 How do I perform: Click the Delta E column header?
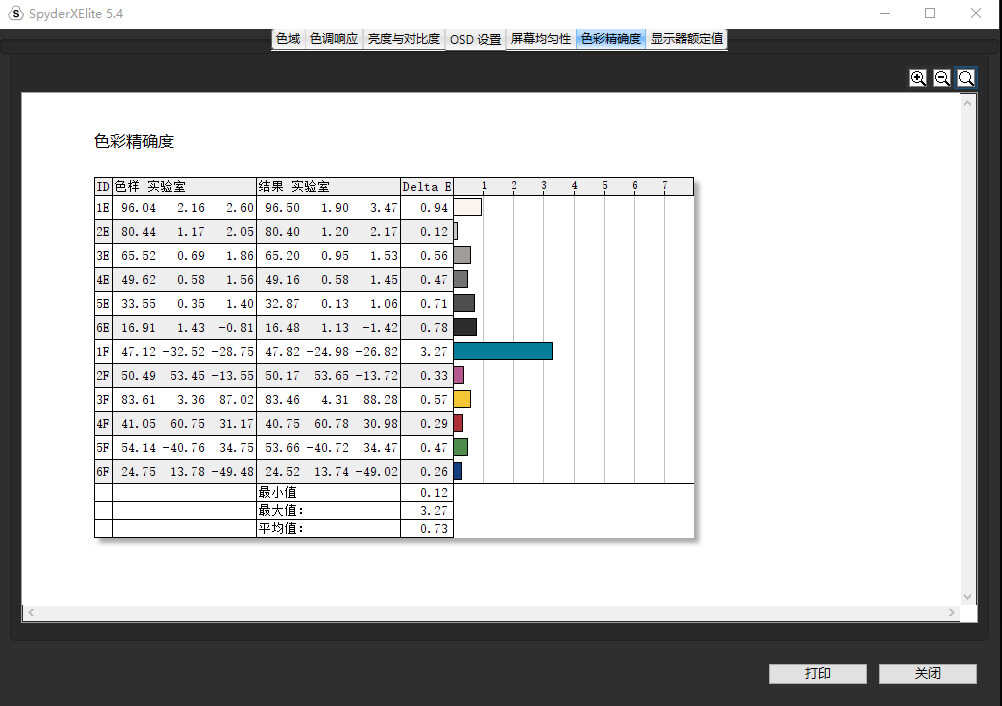[426, 187]
